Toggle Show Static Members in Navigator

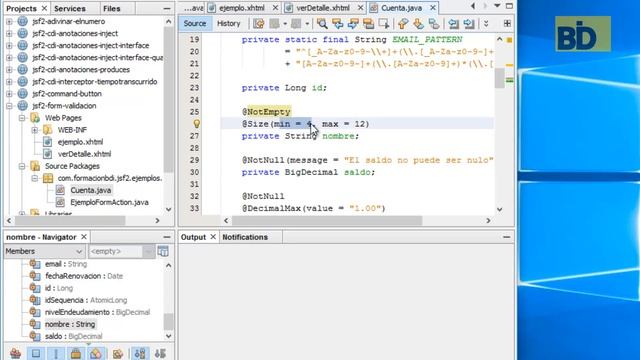tap(56, 353)
